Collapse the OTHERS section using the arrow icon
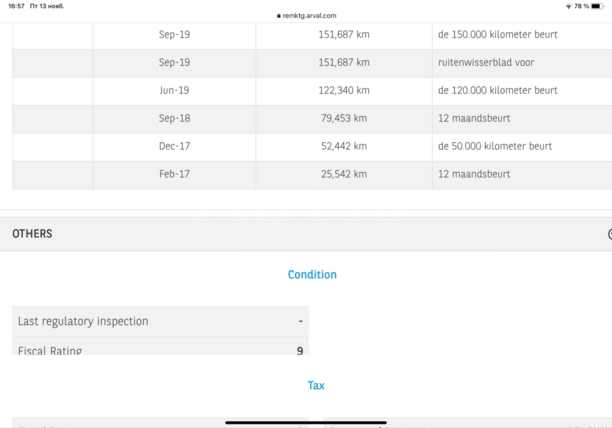 coord(609,234)
